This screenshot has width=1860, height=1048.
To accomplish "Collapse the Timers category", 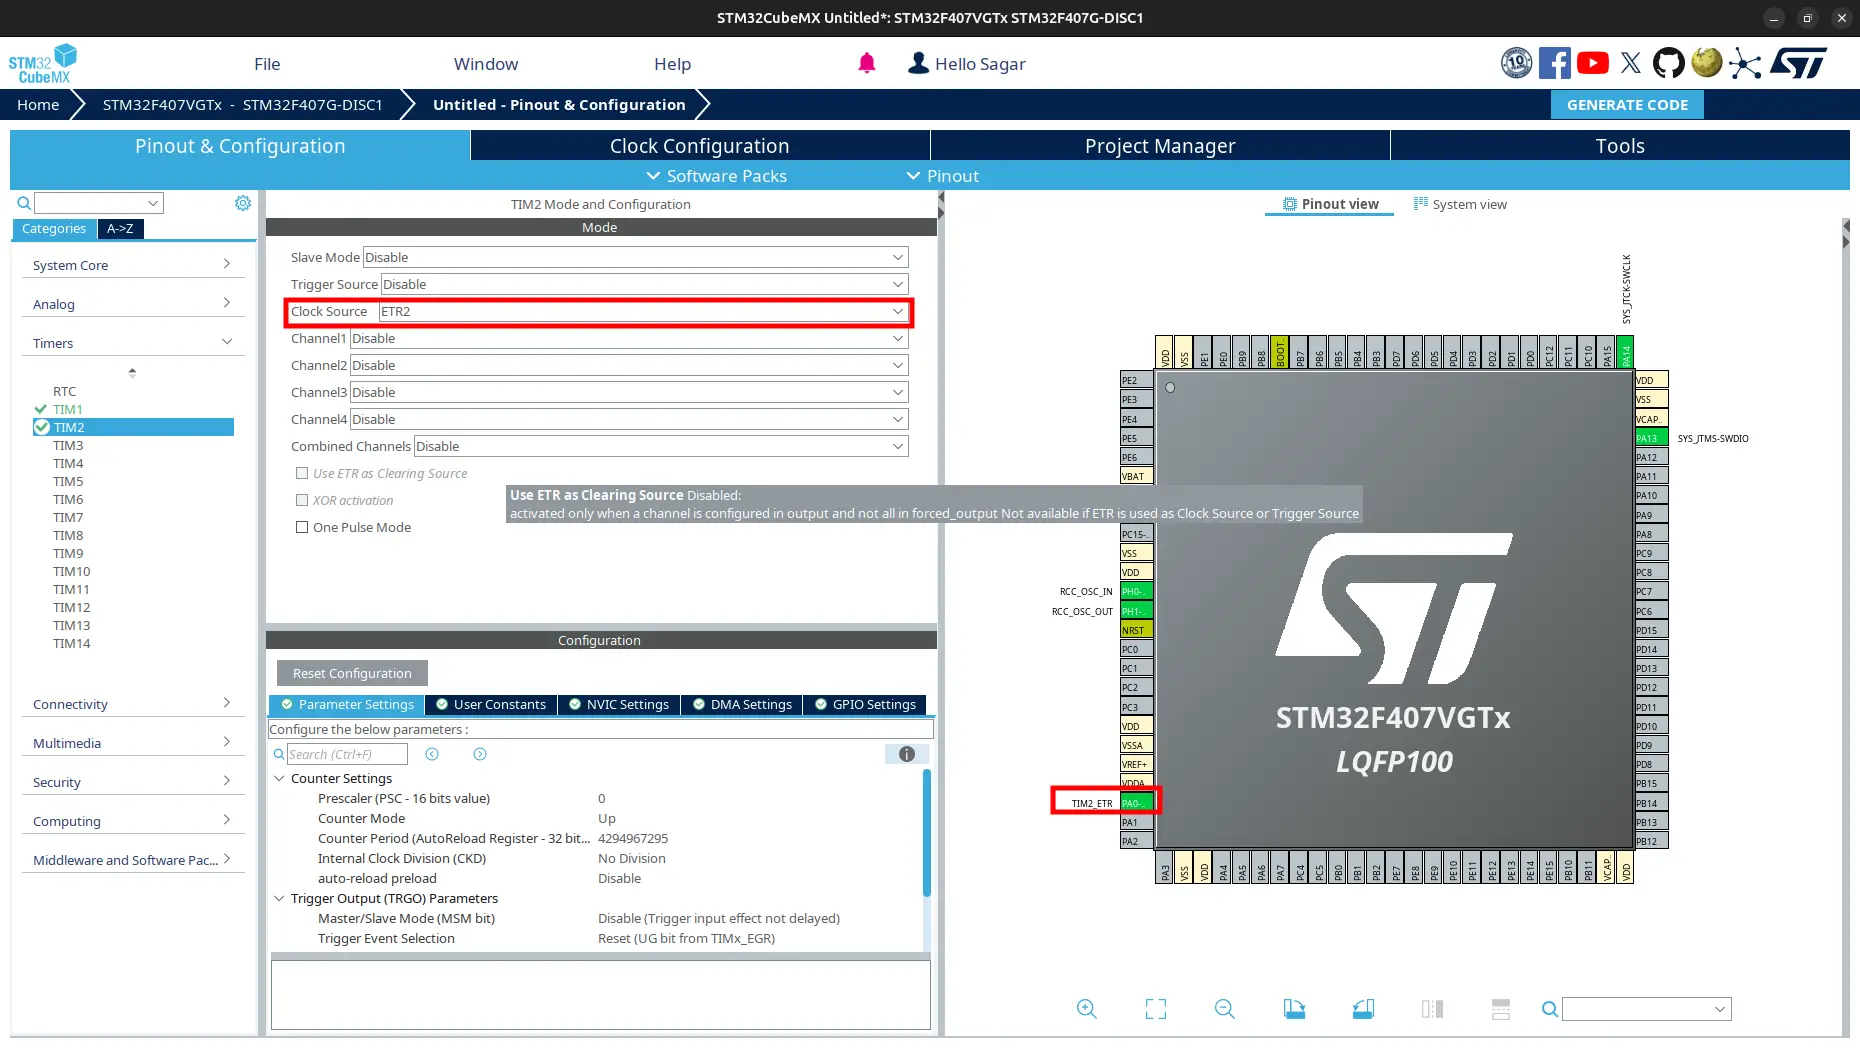I will (133, 343).
